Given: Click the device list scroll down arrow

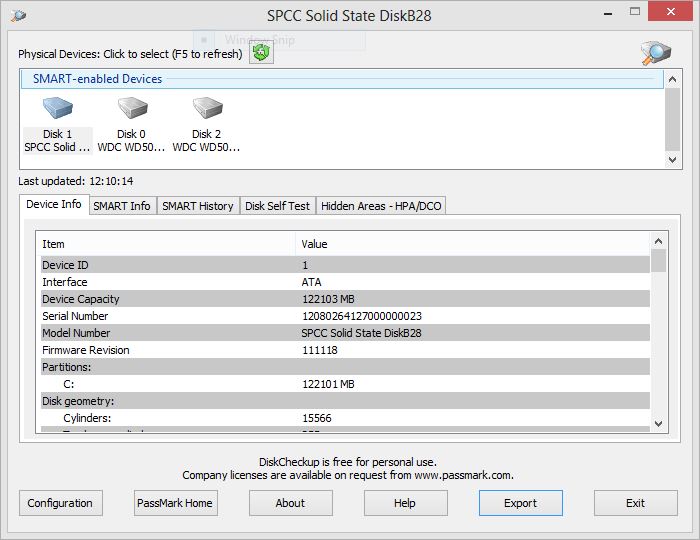Looking at the screenshot, I should 673,159.
